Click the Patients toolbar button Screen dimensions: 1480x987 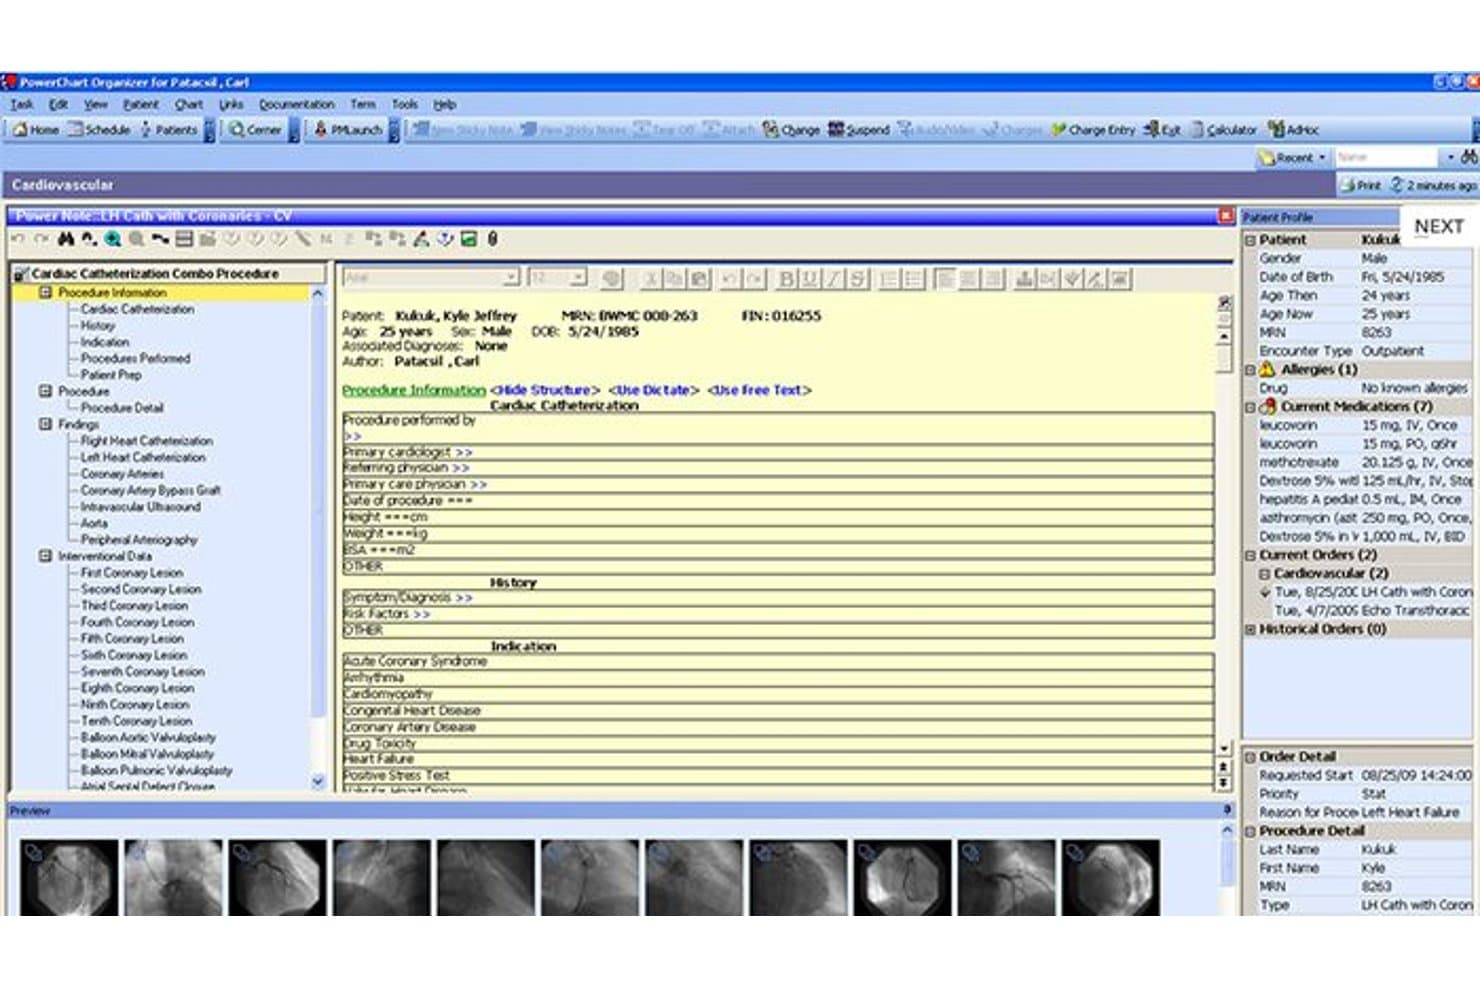coord(168,130)
